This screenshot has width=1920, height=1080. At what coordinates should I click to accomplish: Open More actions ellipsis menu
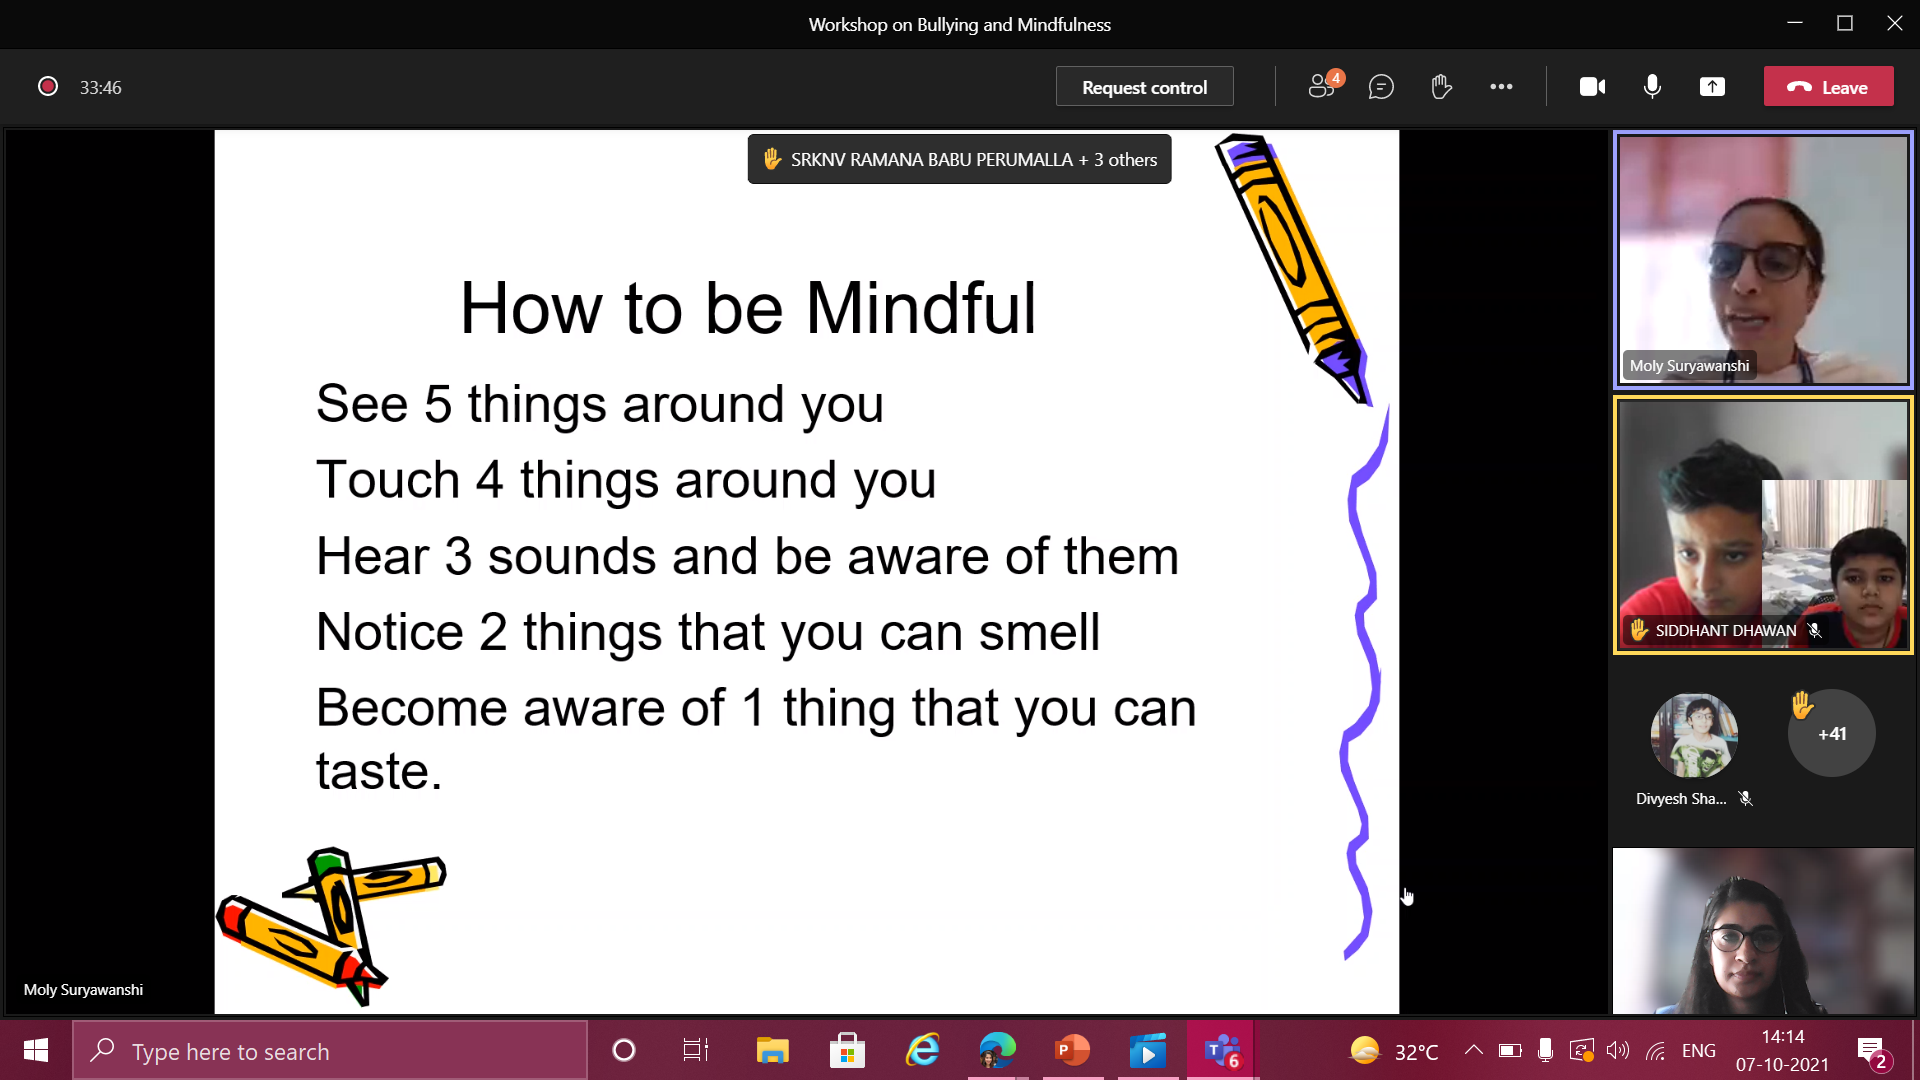click(1501, 87)
